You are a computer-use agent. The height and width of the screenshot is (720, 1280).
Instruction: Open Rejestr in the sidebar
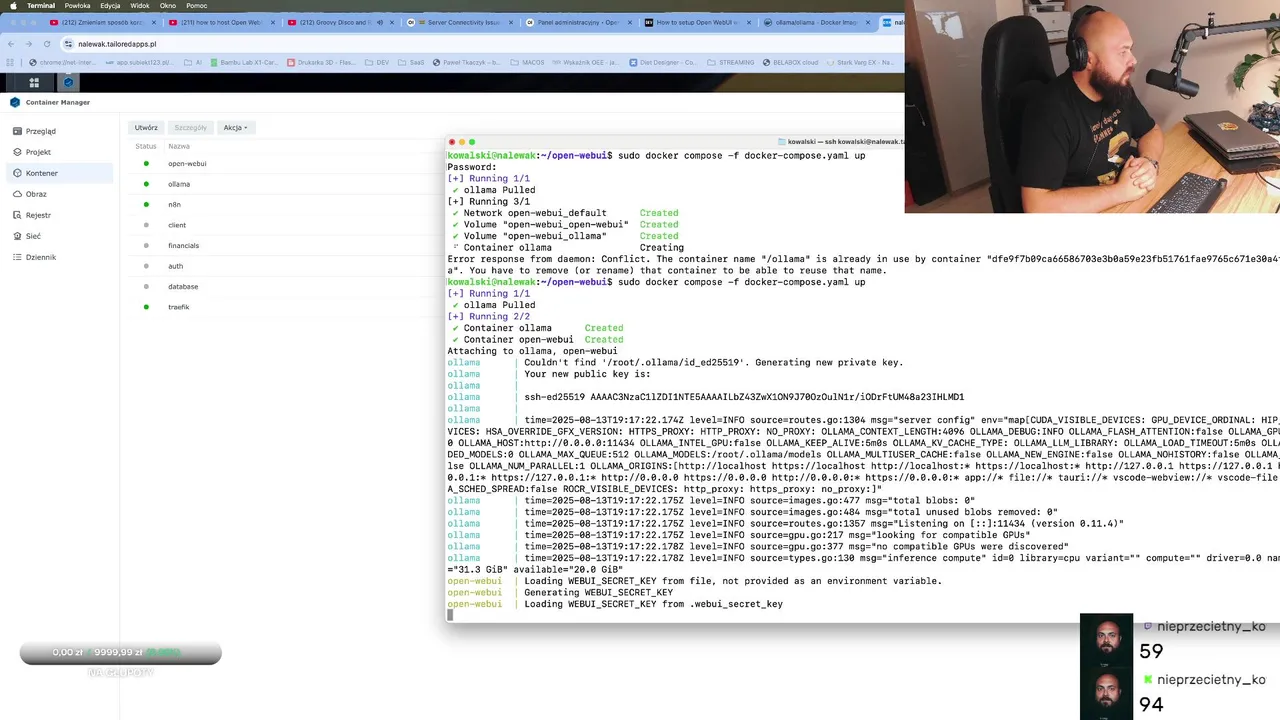(x=60, y=215)
